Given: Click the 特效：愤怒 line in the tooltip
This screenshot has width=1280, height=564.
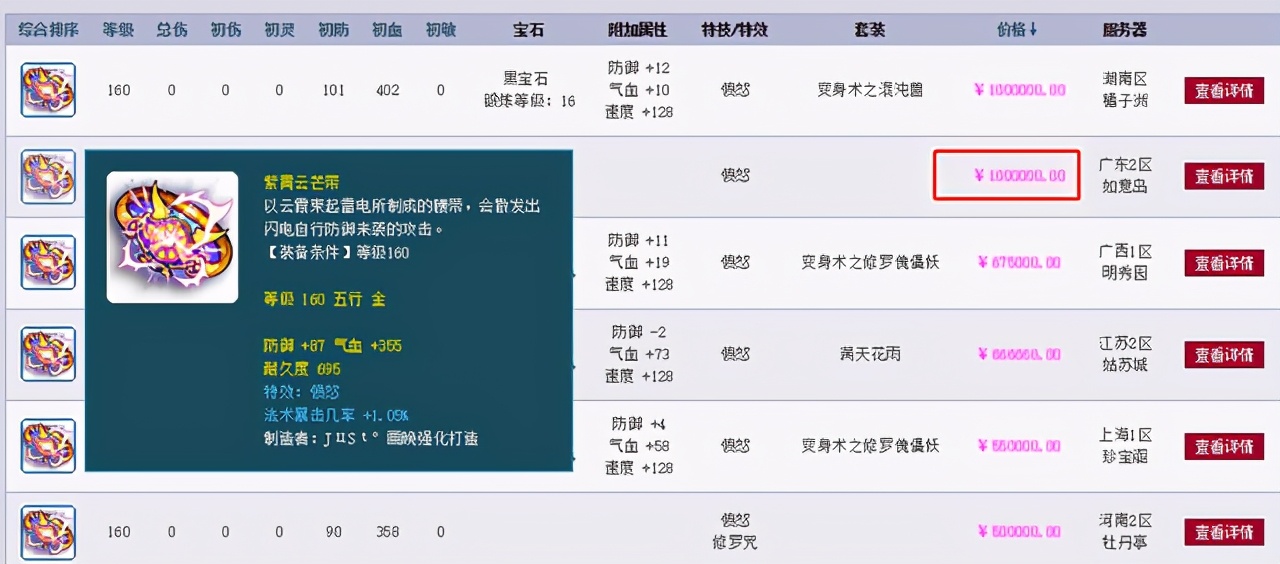Looking at the screenshot, I should (302, 392).
